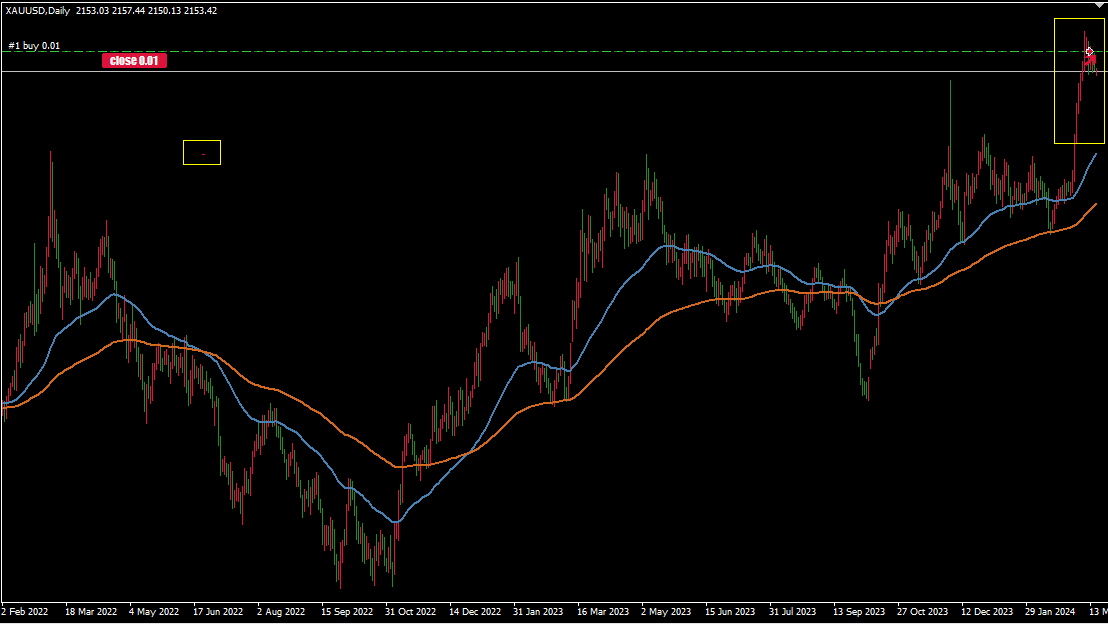Screen dimensions: 1108x625
Task: Click the '15 Jun 2023' date label
Action: [x=730, y=612]
